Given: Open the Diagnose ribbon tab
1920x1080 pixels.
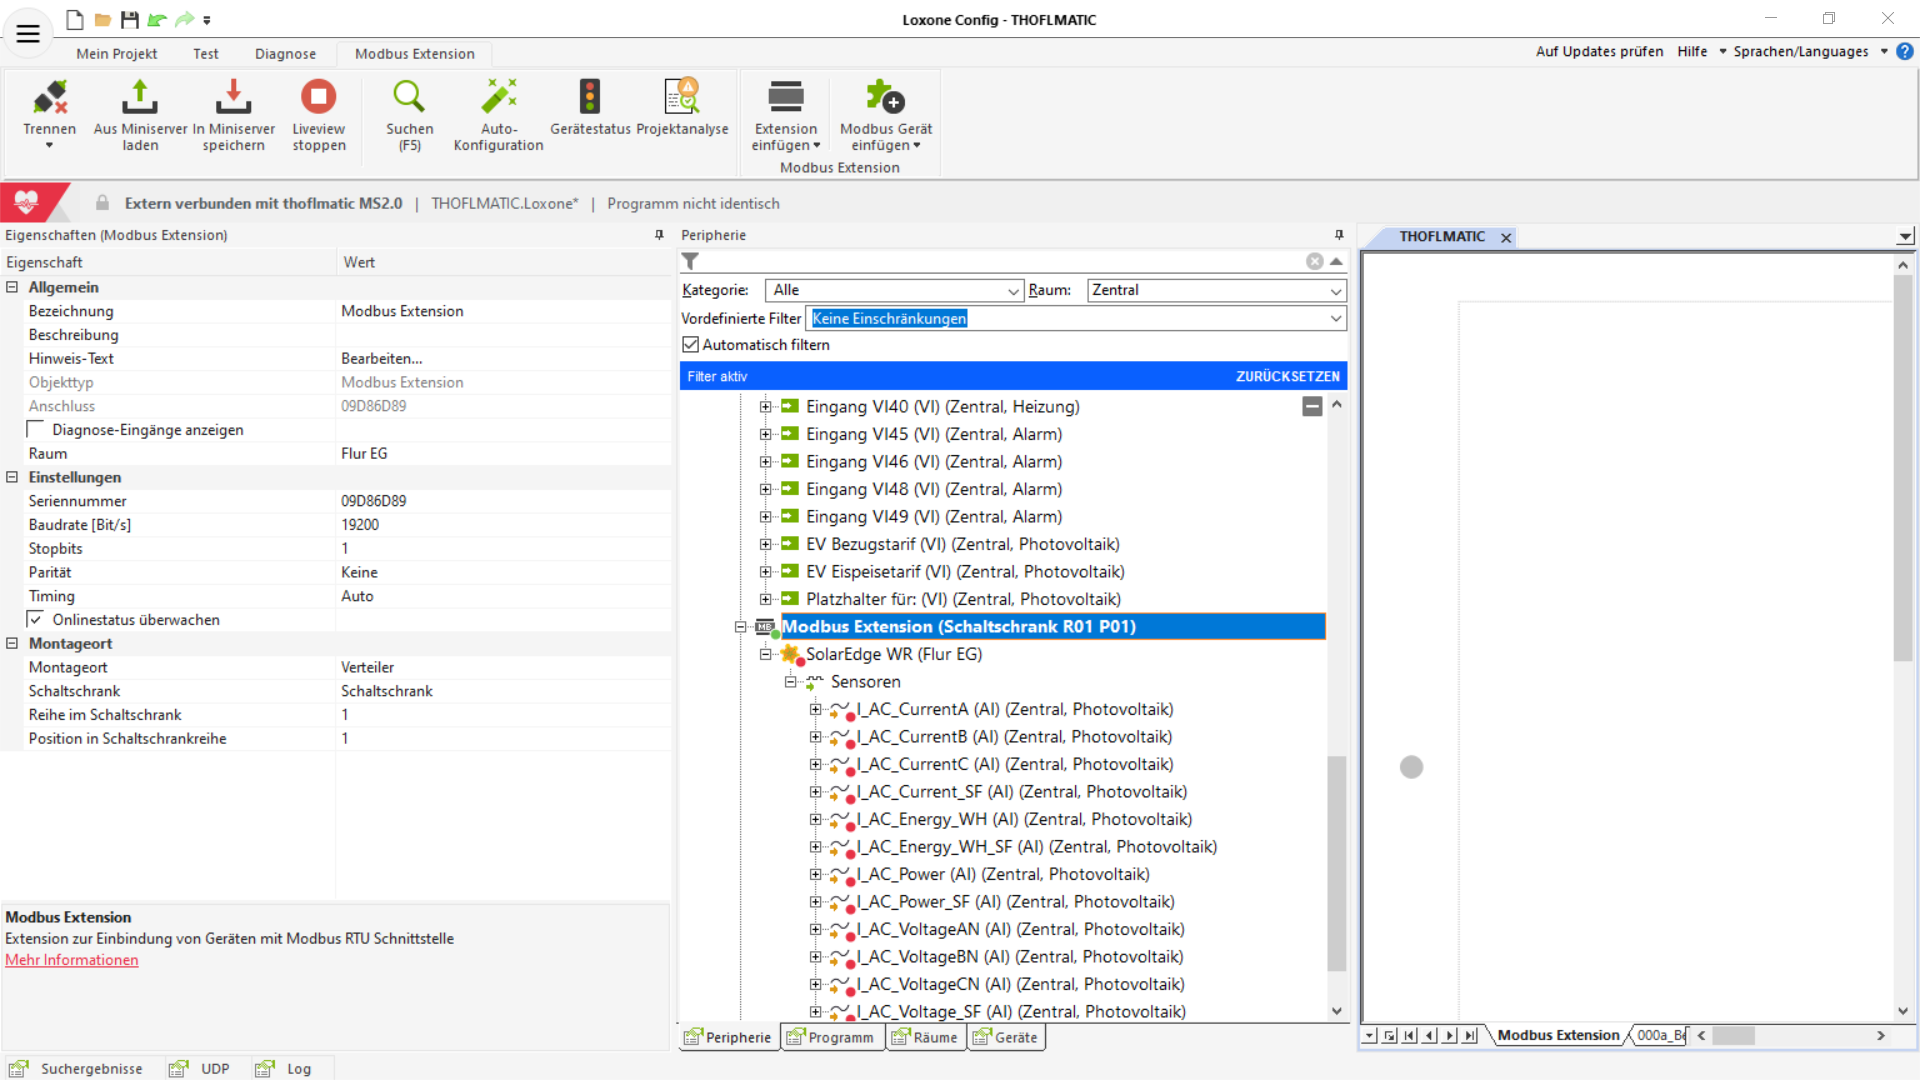Looking at the screenshot, I should tap(285, 54).
